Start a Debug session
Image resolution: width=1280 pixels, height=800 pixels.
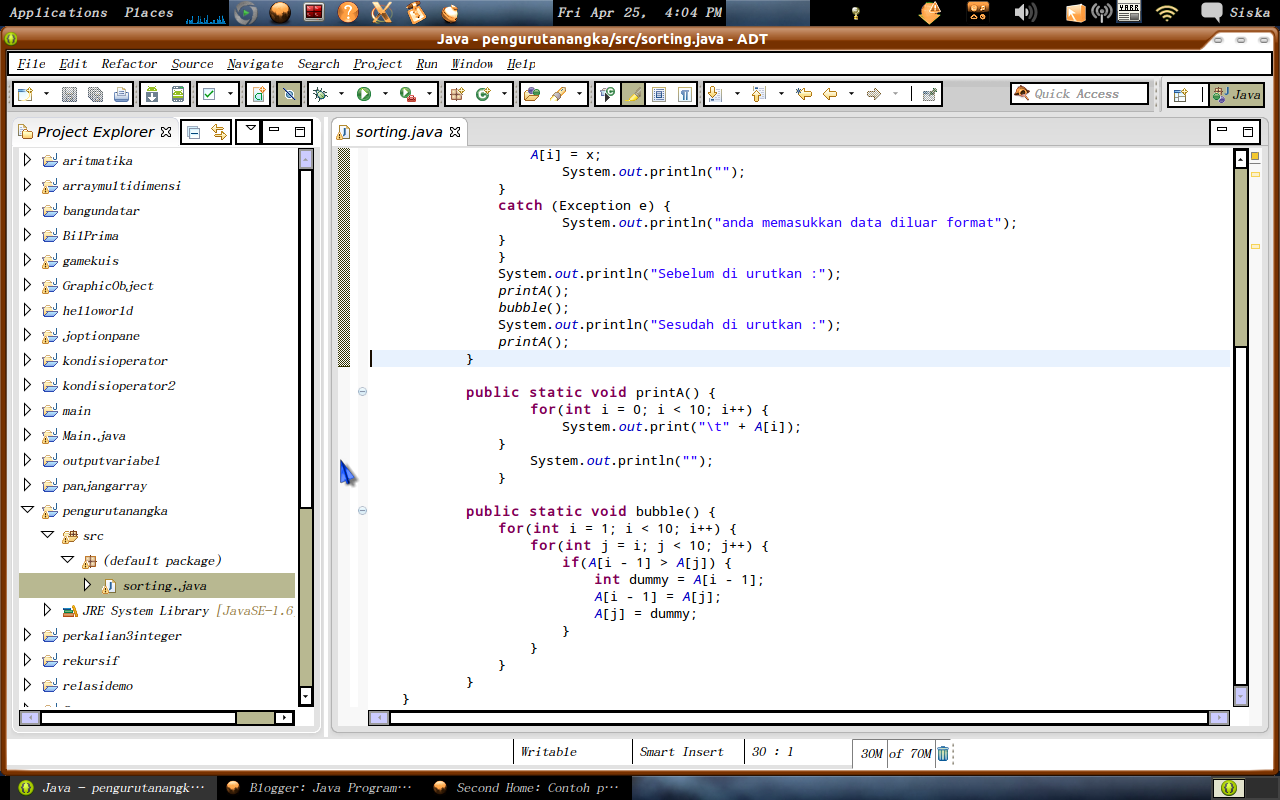(x=318, y=93)
